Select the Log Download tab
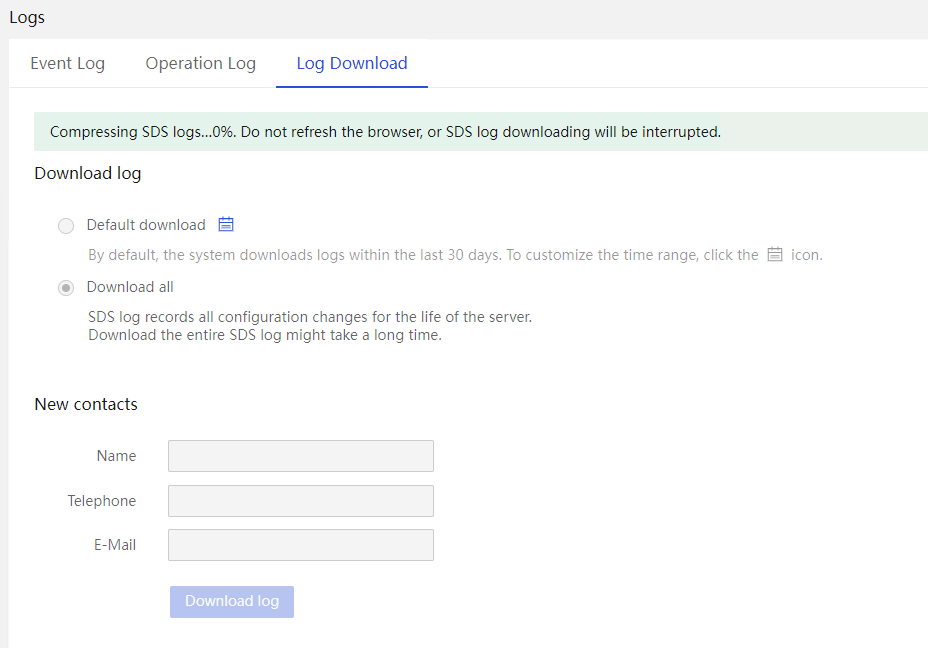The width and height of the screenshot is (928, 648). point(352,63)
